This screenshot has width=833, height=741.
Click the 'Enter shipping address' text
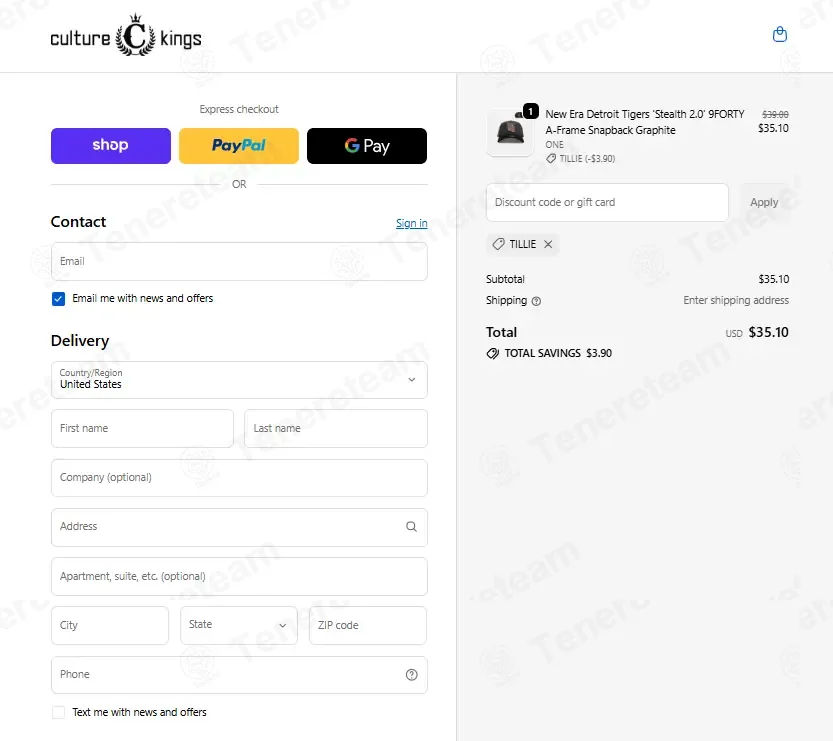pos(736,300)
